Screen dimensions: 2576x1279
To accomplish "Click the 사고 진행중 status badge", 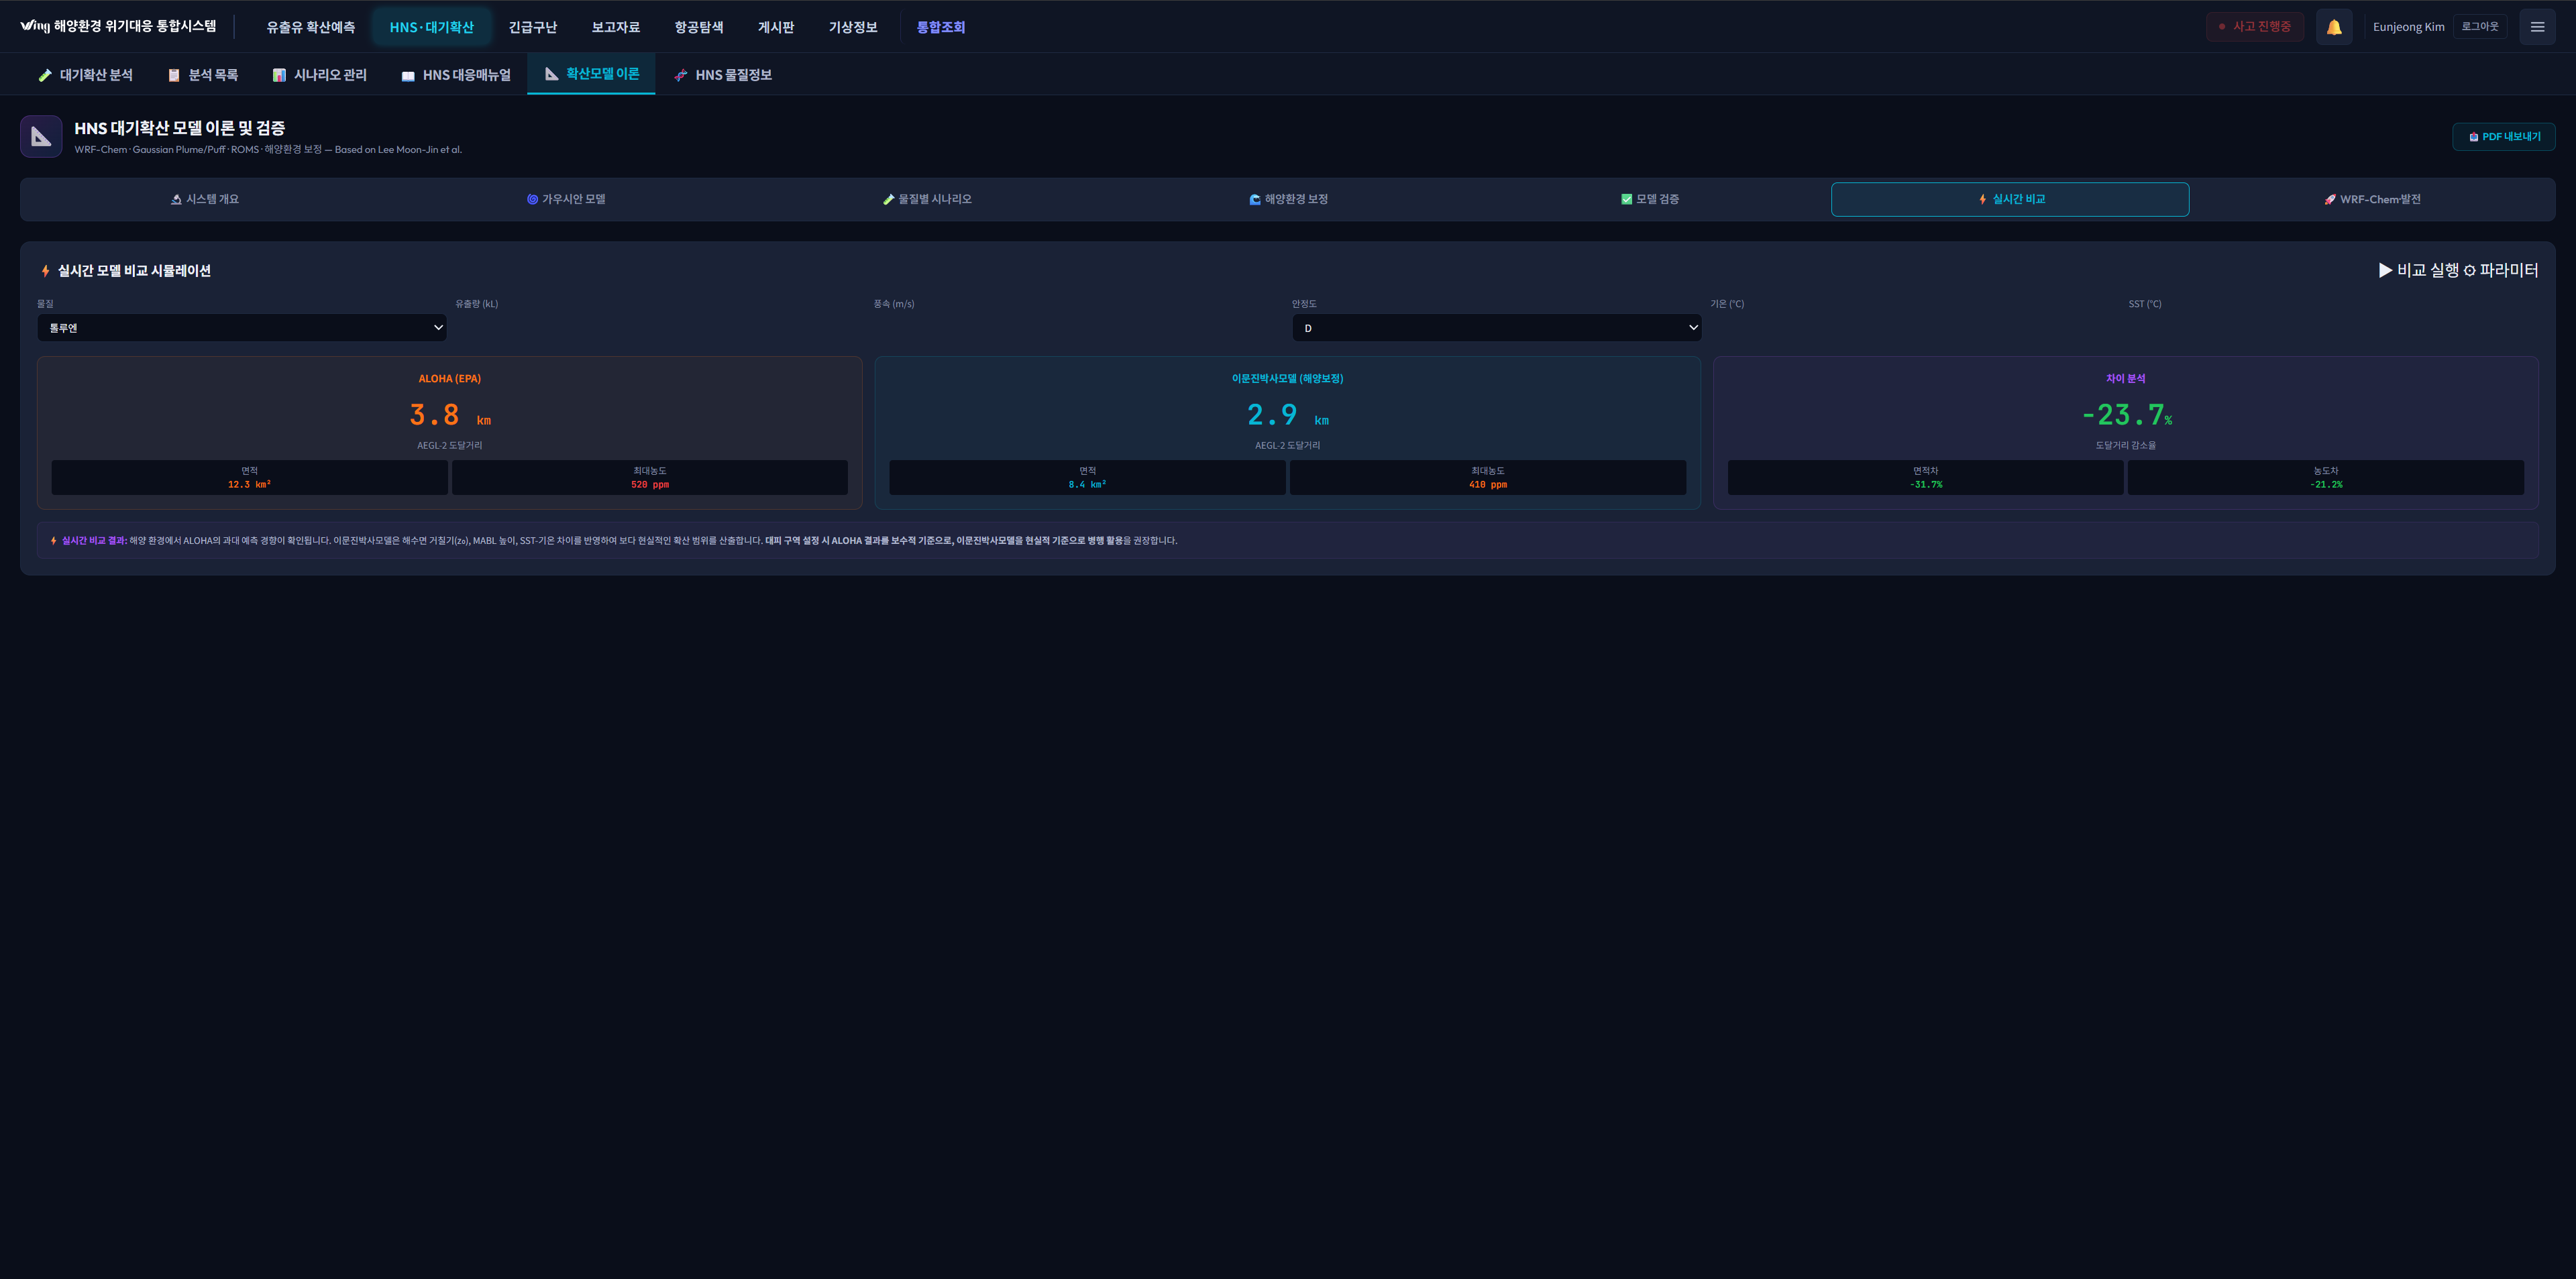I will tap(2254, 27).
